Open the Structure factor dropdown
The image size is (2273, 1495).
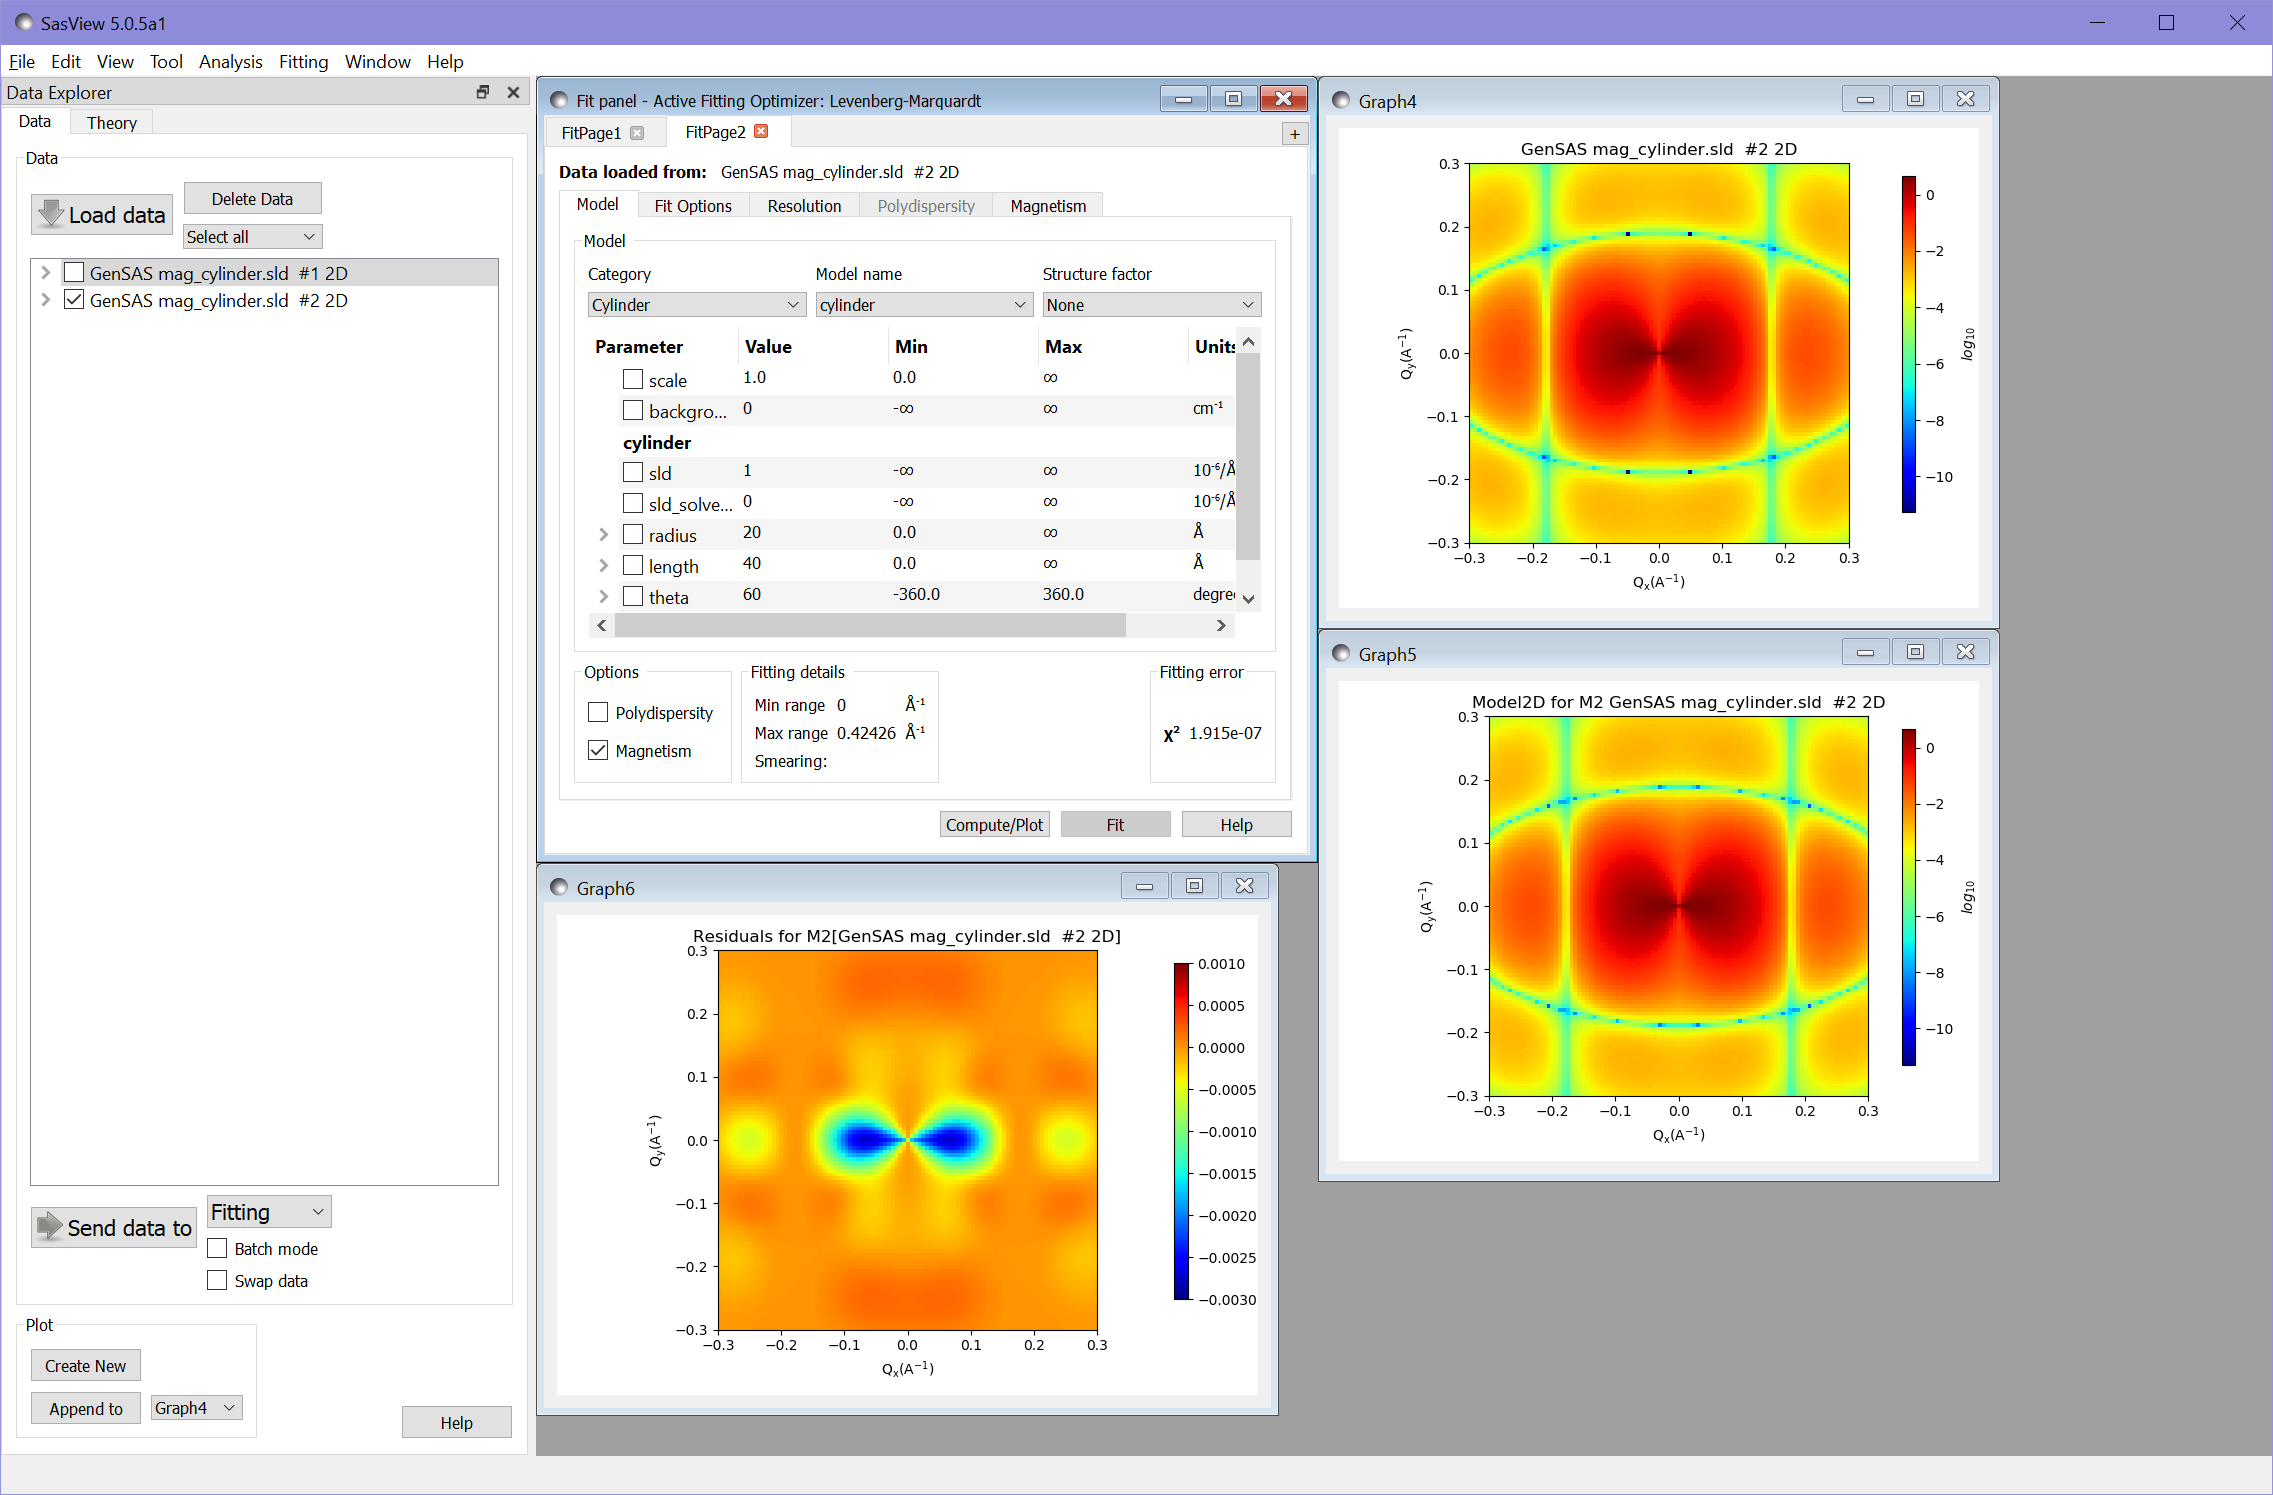point(1150,305)
